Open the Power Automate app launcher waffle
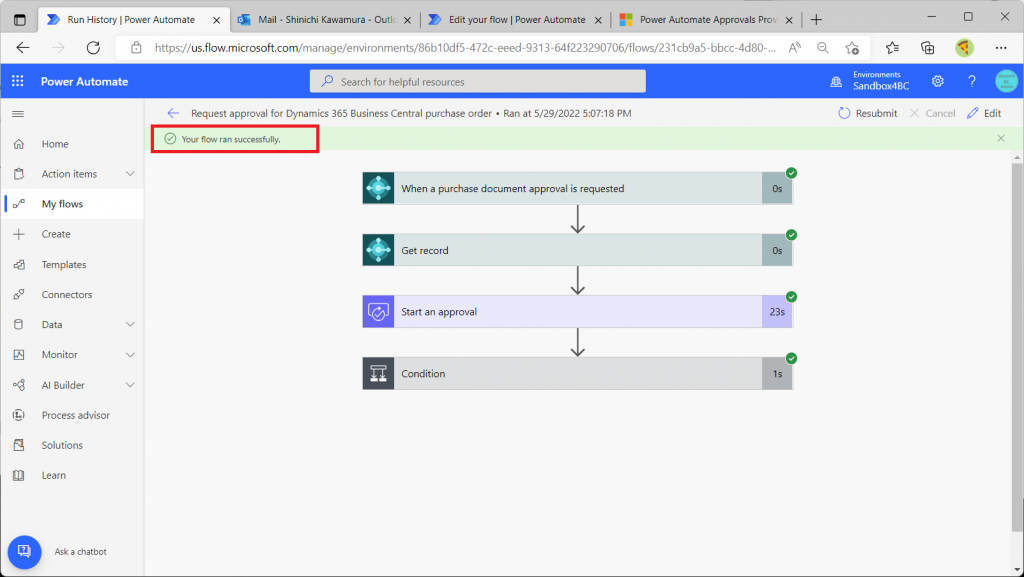Viewport: 1024px width, 577px height. pos(18,81)
